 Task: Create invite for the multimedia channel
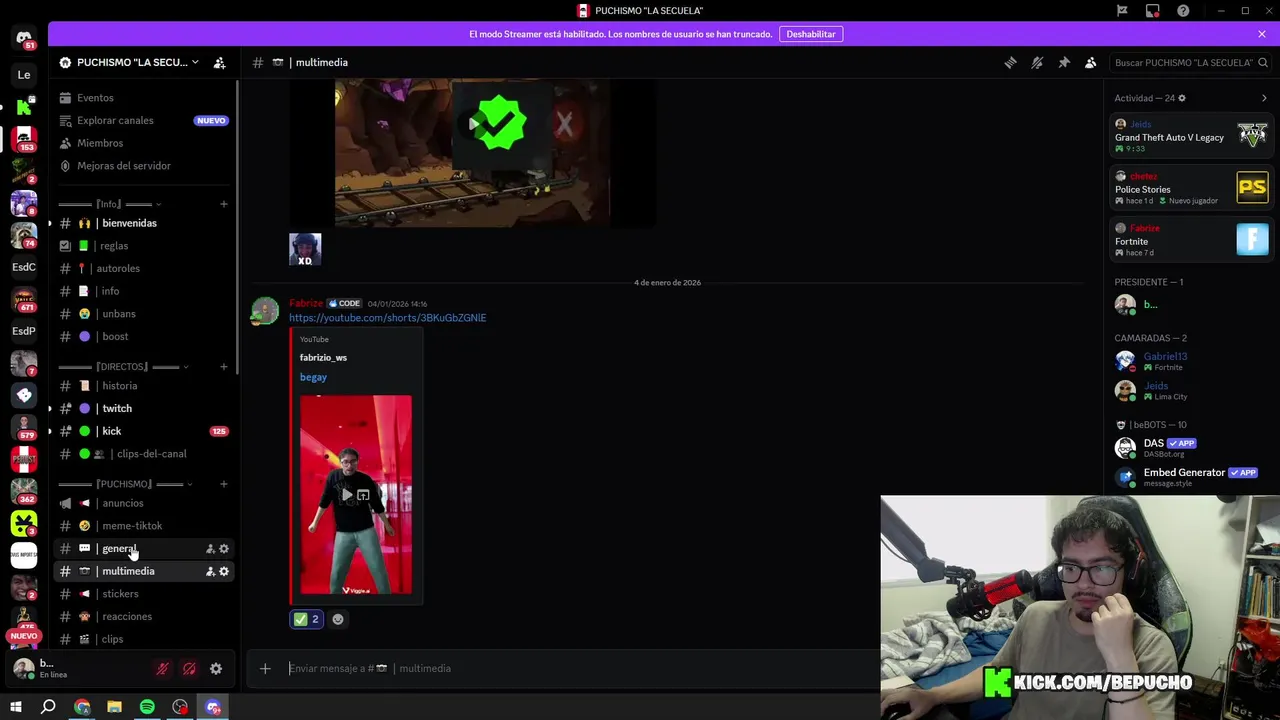click(210, 571)
